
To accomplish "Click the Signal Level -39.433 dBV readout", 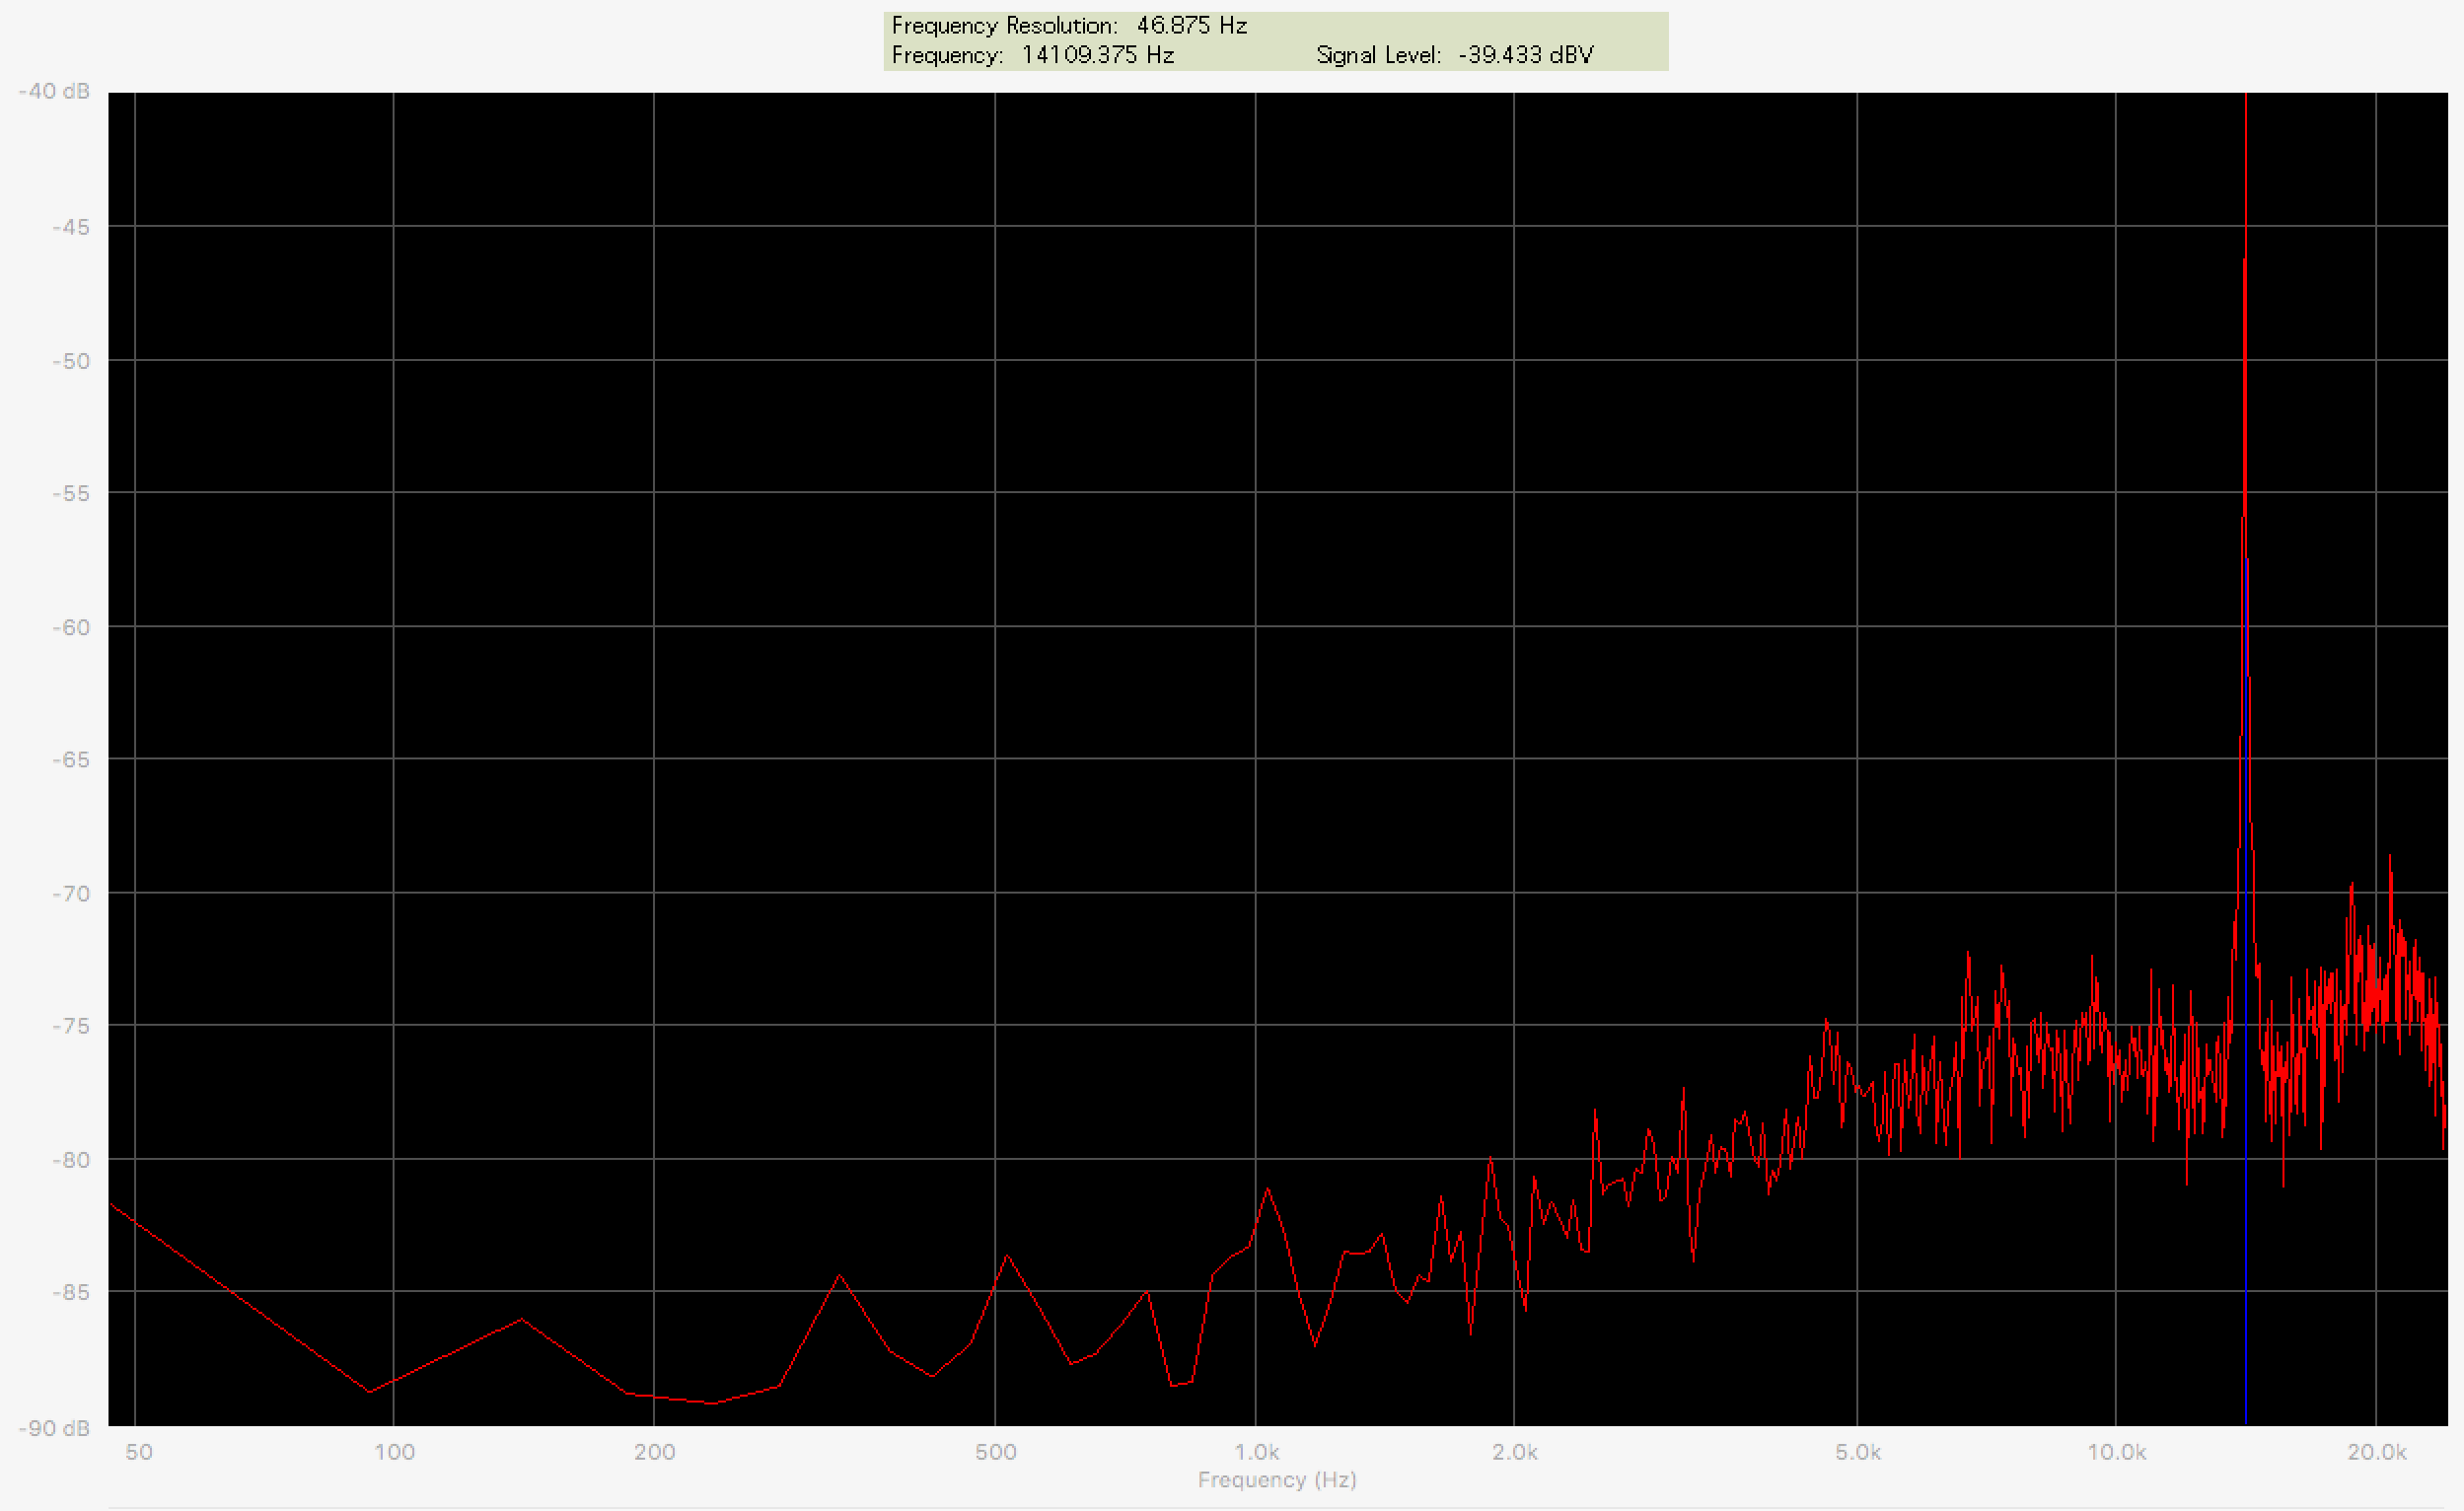I will tap(1454, 55).
